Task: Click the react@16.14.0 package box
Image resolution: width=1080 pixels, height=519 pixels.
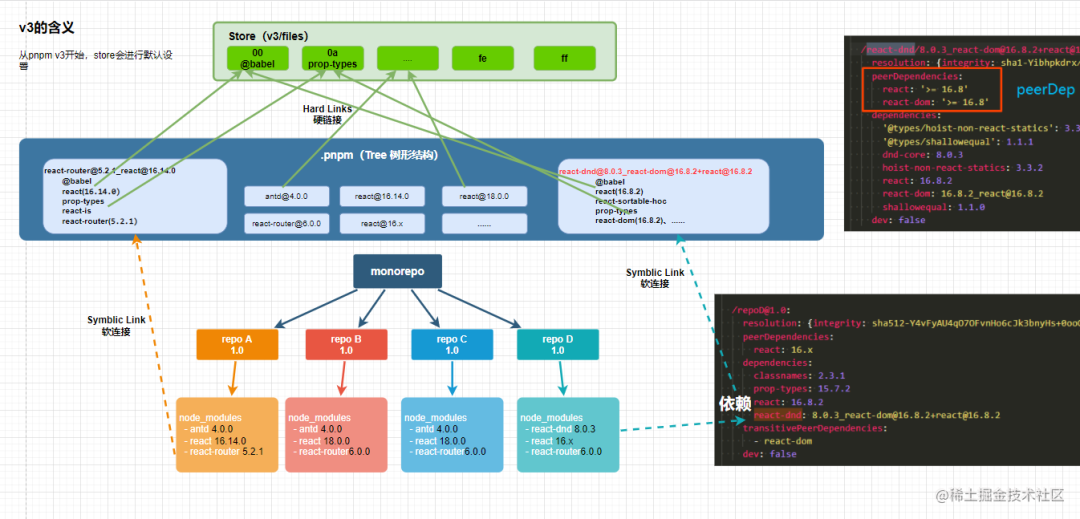Action: click(382, 196)
